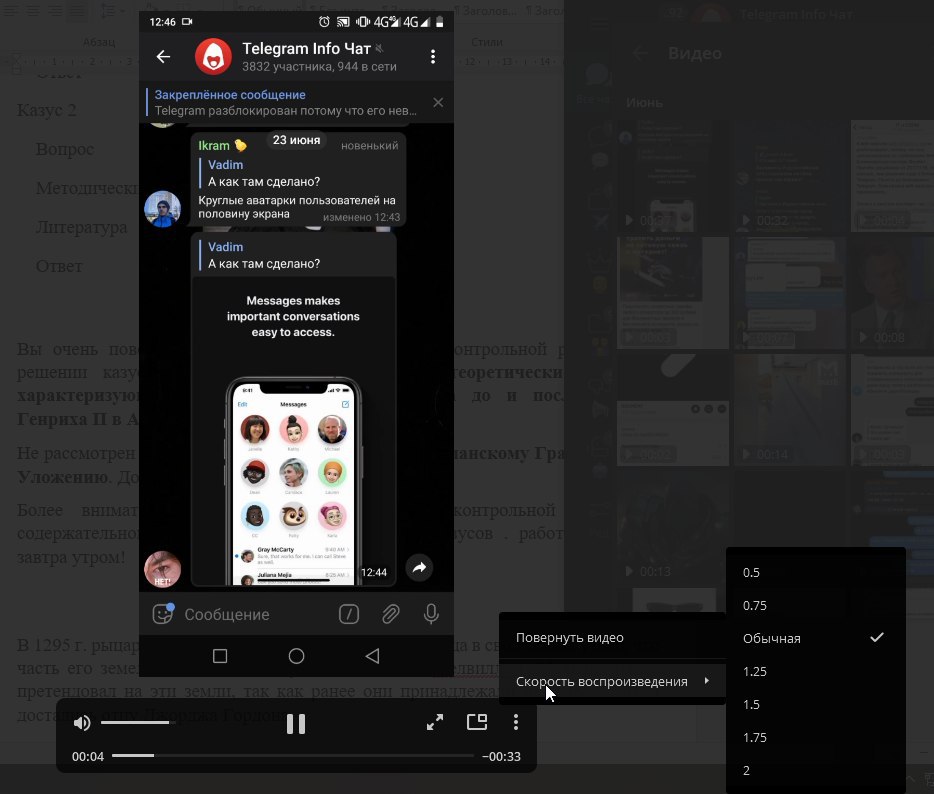Close the pinned message bar
The width and height of the screenshot is (934, 794).
point(438,102)
